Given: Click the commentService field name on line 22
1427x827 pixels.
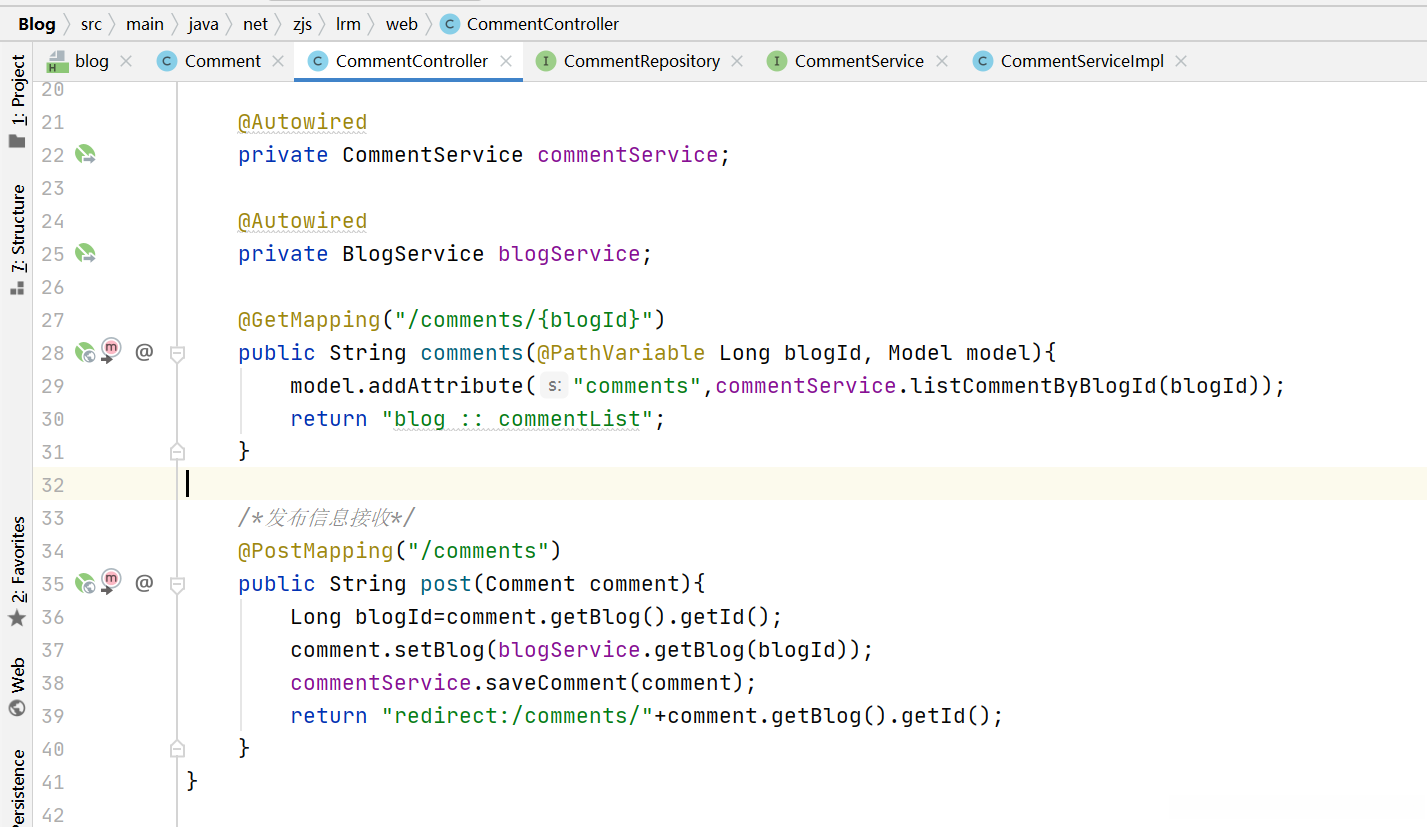Looking at the screenshot, I should pyautogui.click(x=628, y=155).
